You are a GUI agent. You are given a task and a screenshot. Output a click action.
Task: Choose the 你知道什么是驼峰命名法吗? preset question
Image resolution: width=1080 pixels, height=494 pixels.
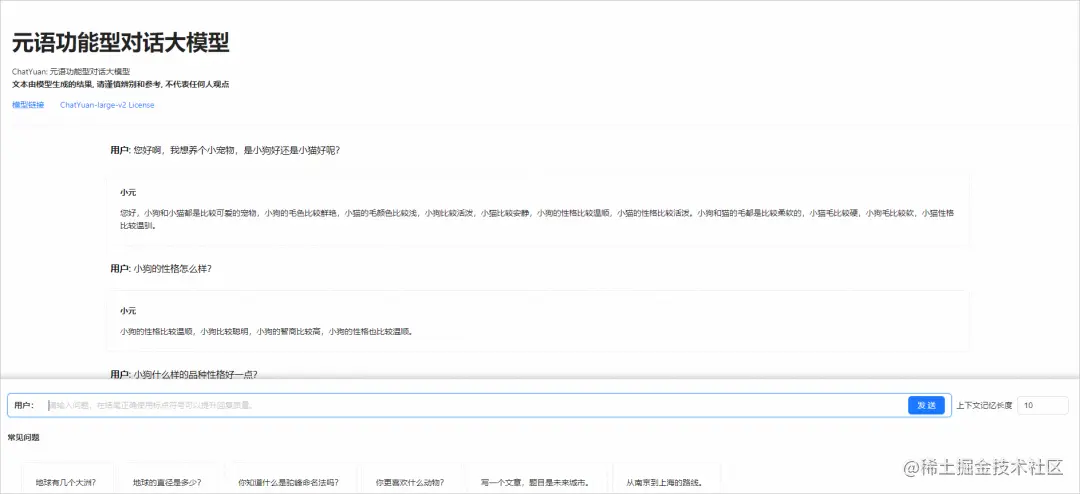(x=289, y=483)
